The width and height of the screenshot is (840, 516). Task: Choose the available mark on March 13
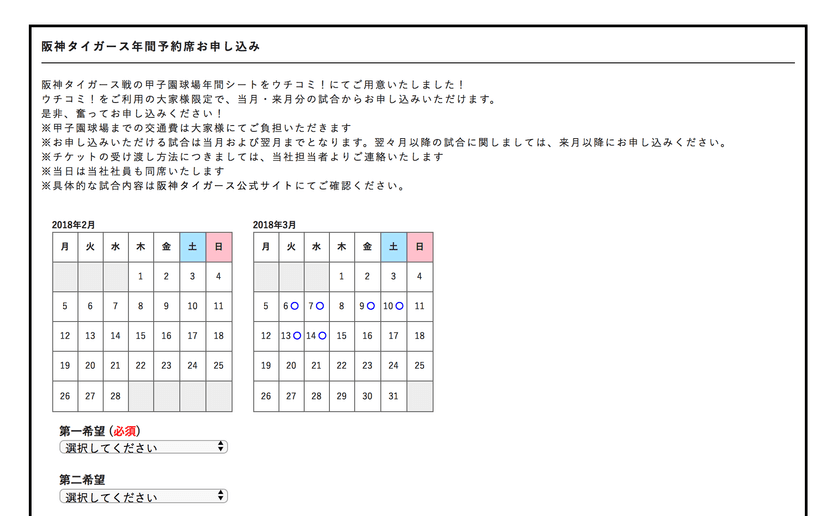pos(297,336)
